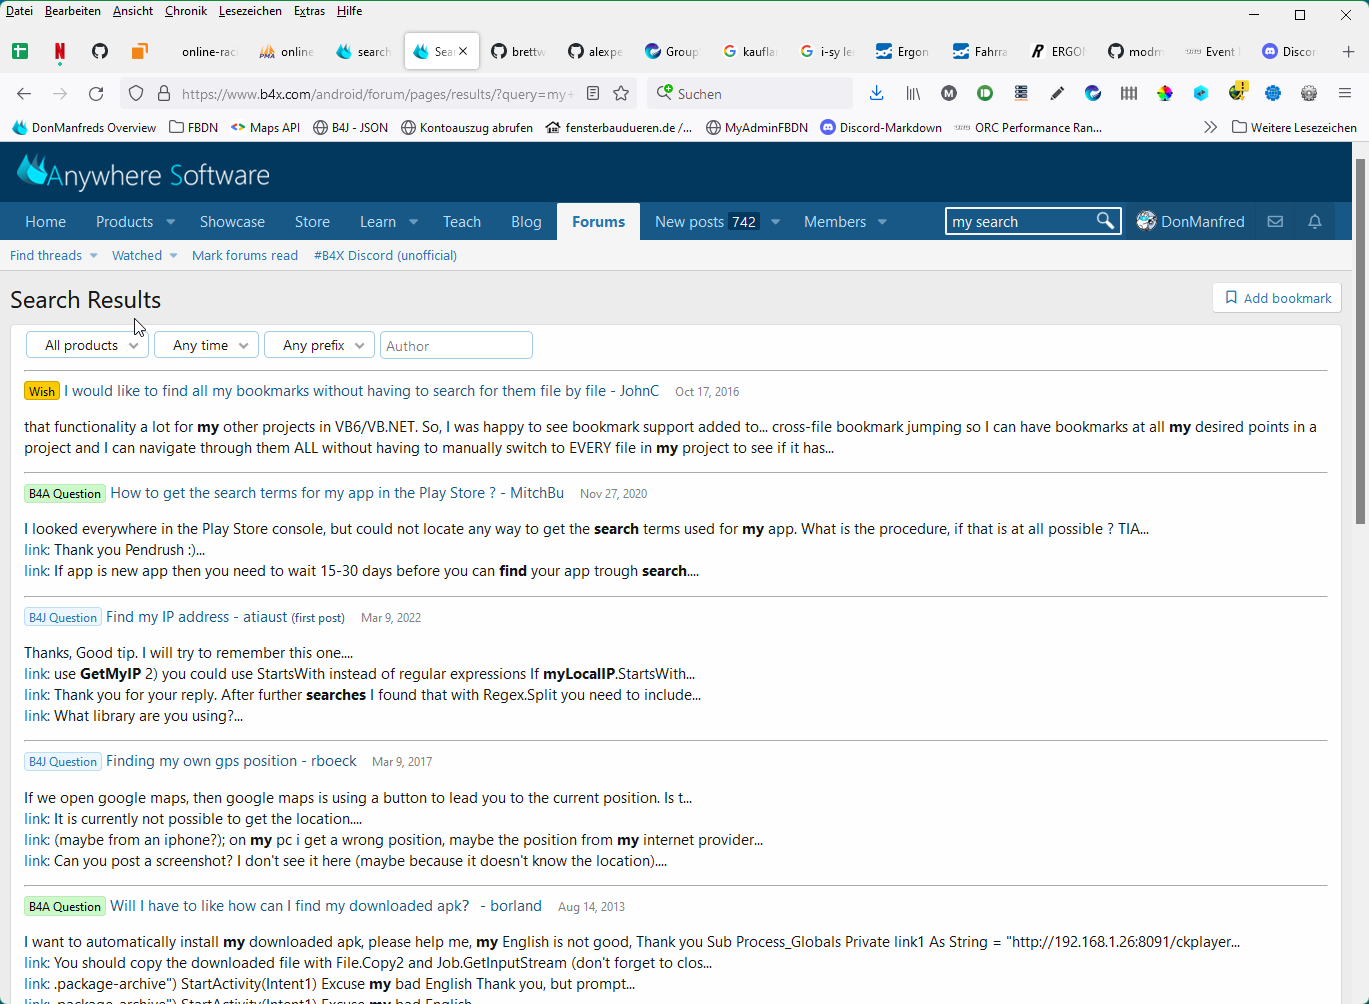Click the Add bookmark button

tap(1277, 297)
